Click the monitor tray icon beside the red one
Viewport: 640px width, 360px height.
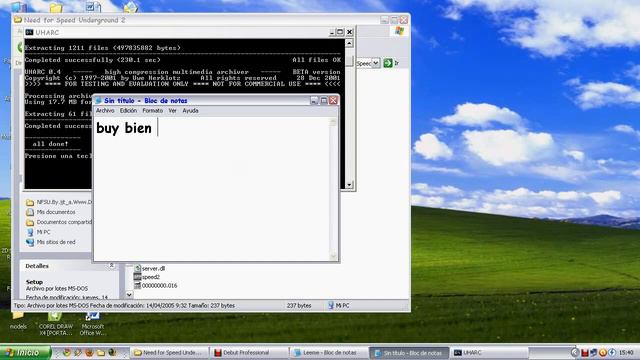[x=593, y=353]
